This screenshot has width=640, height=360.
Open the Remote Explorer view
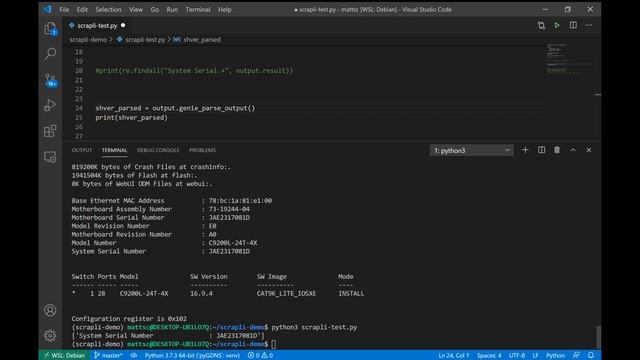[x=50, y=157]
